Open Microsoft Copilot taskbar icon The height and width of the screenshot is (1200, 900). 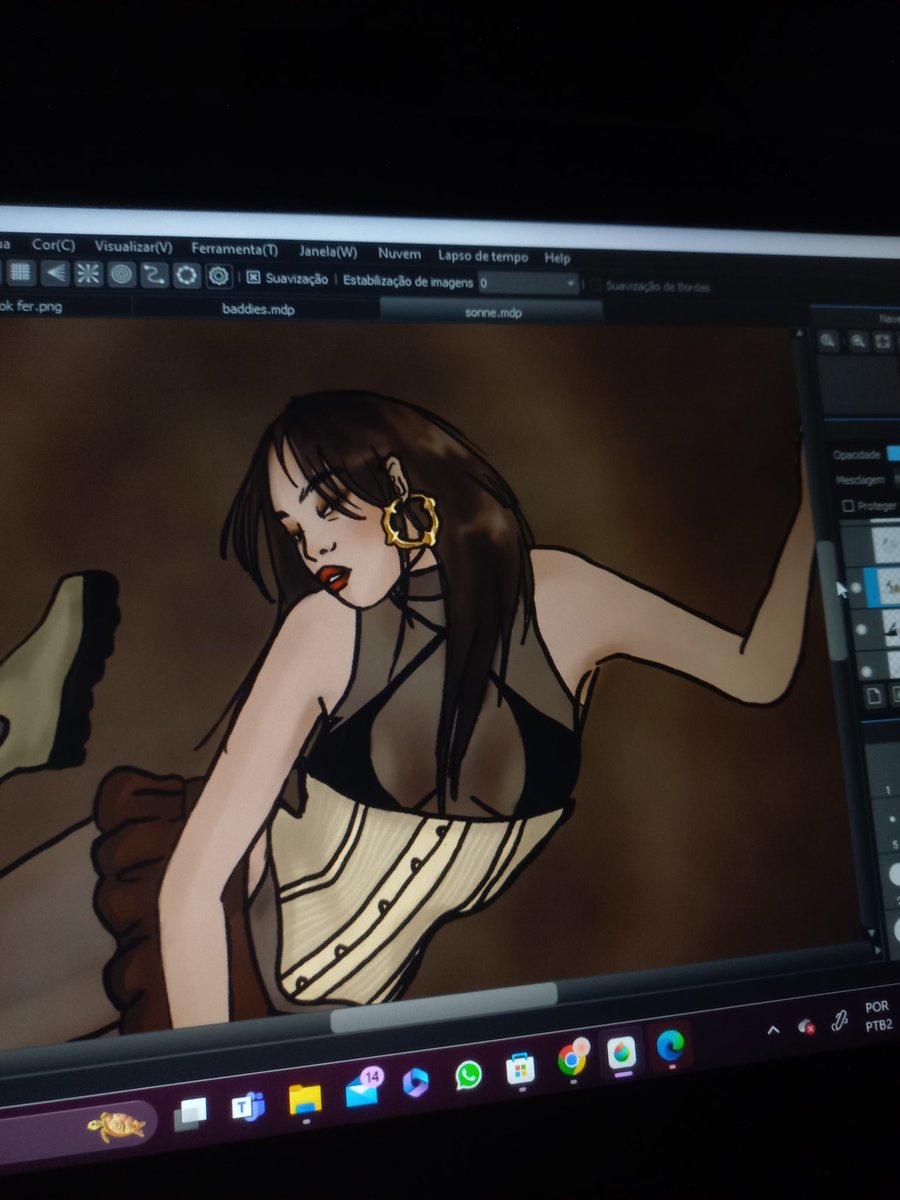point(415,1083)
